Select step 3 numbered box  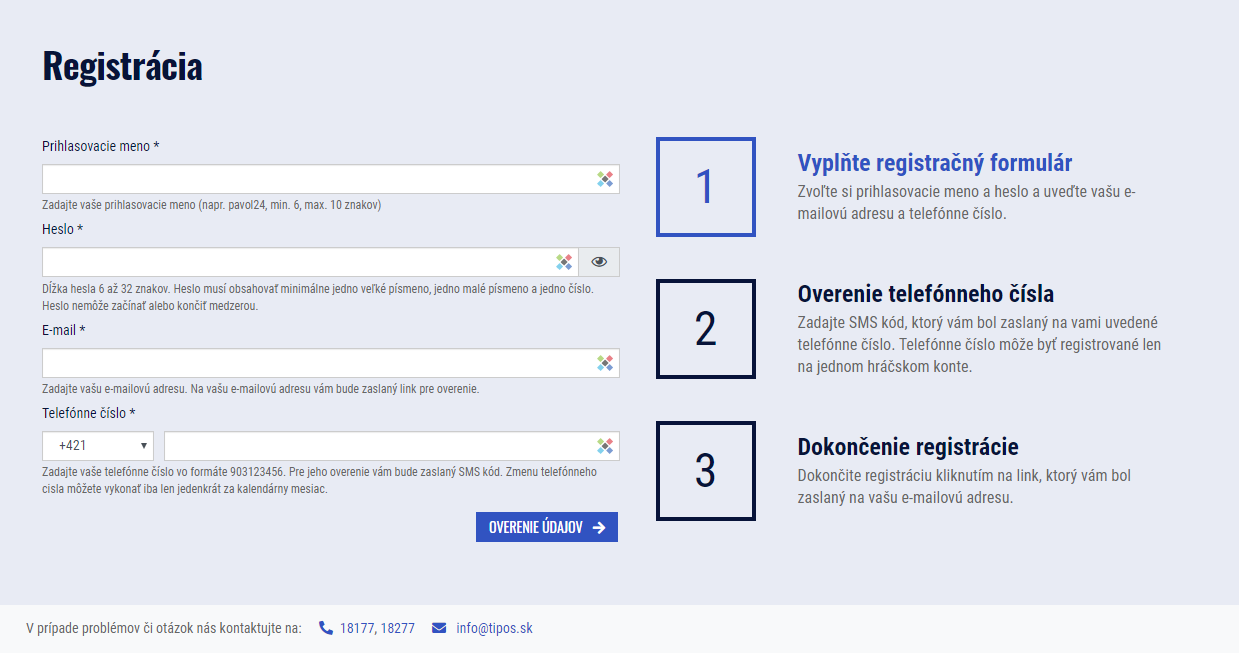coord(706,471)
